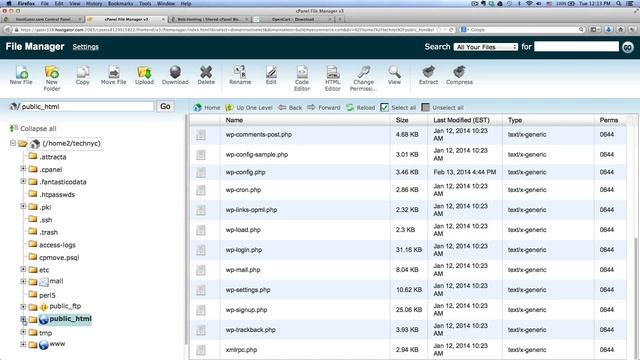The image size is (640, 360).
Task: Click the public_html path input field
Action: click(x=87, y=107)
